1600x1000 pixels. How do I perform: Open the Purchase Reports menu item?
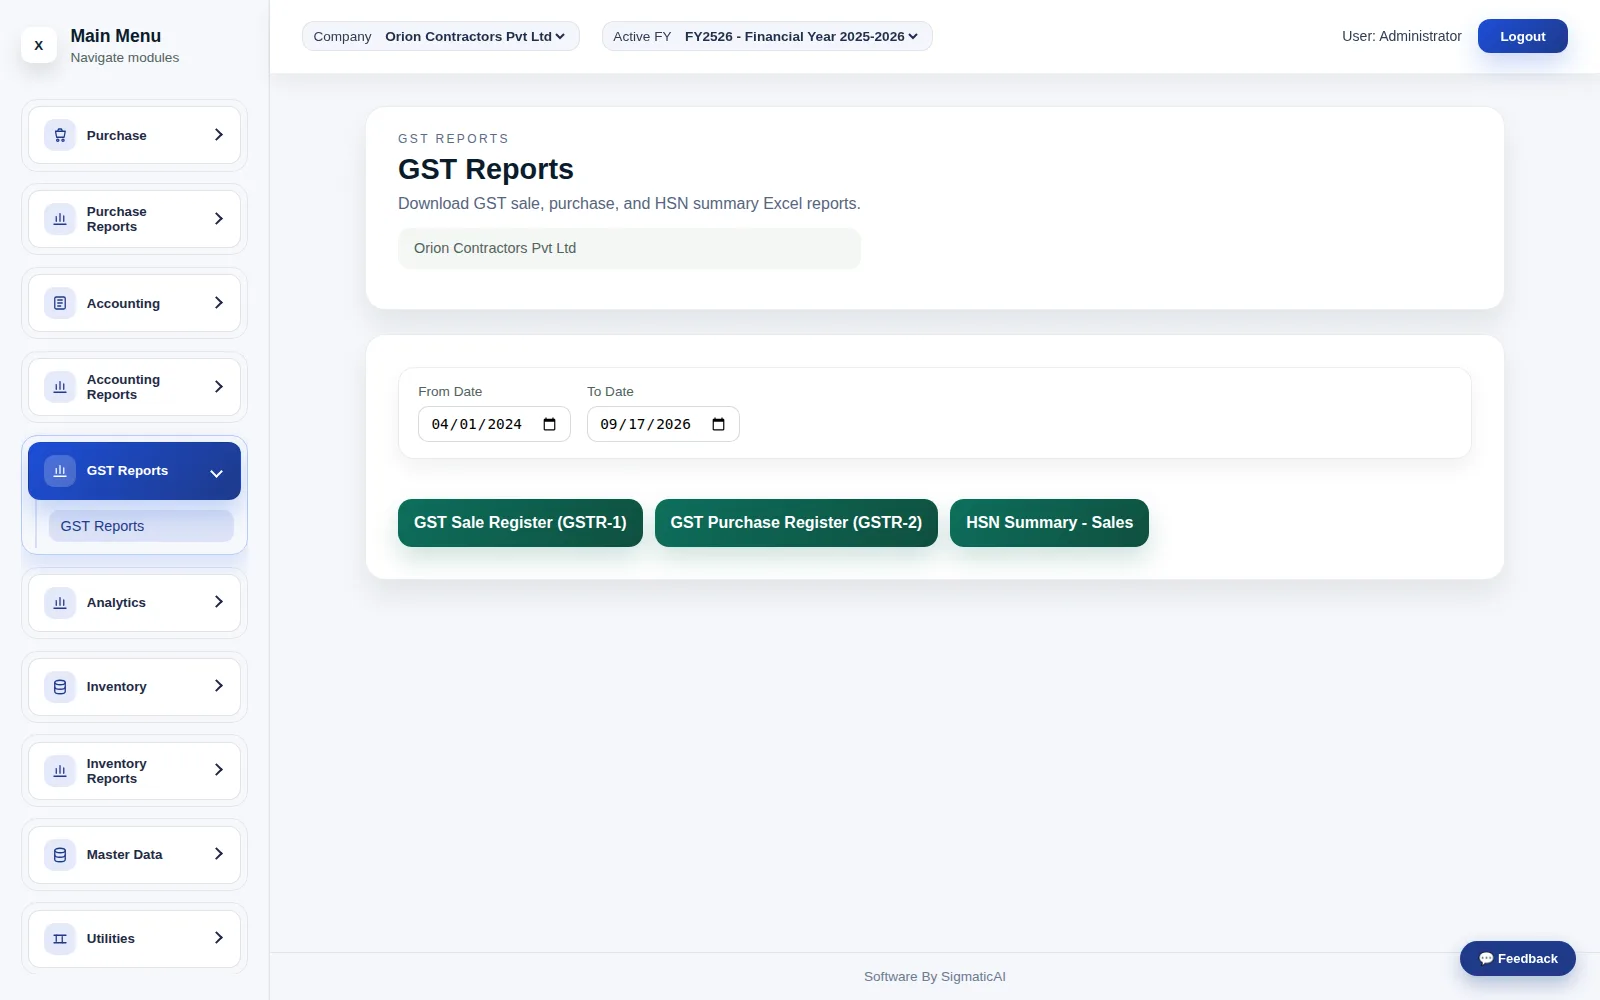pos(134,219)
